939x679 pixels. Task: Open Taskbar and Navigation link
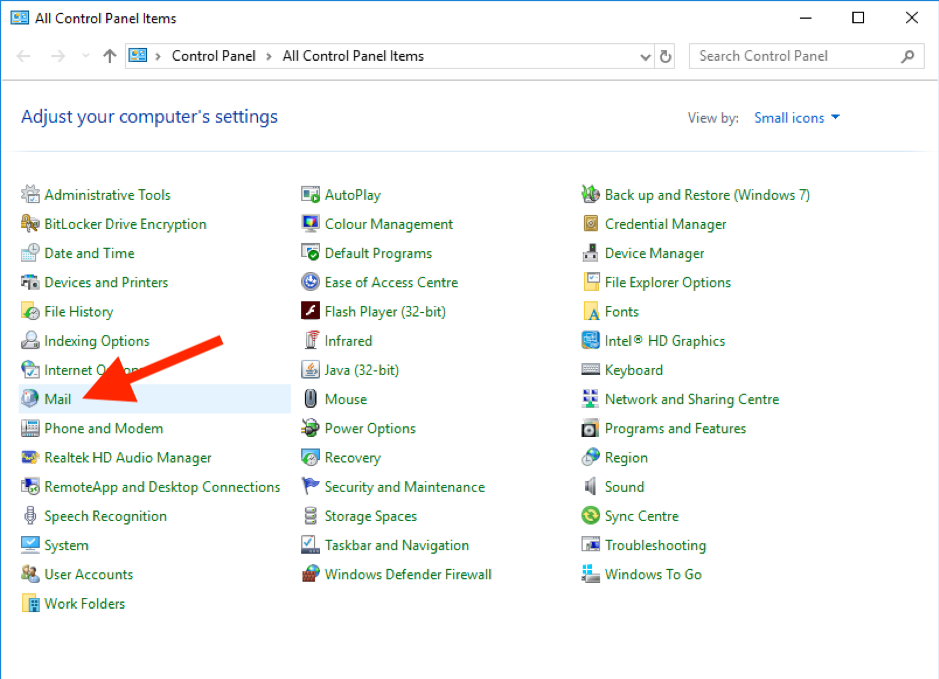396,545
